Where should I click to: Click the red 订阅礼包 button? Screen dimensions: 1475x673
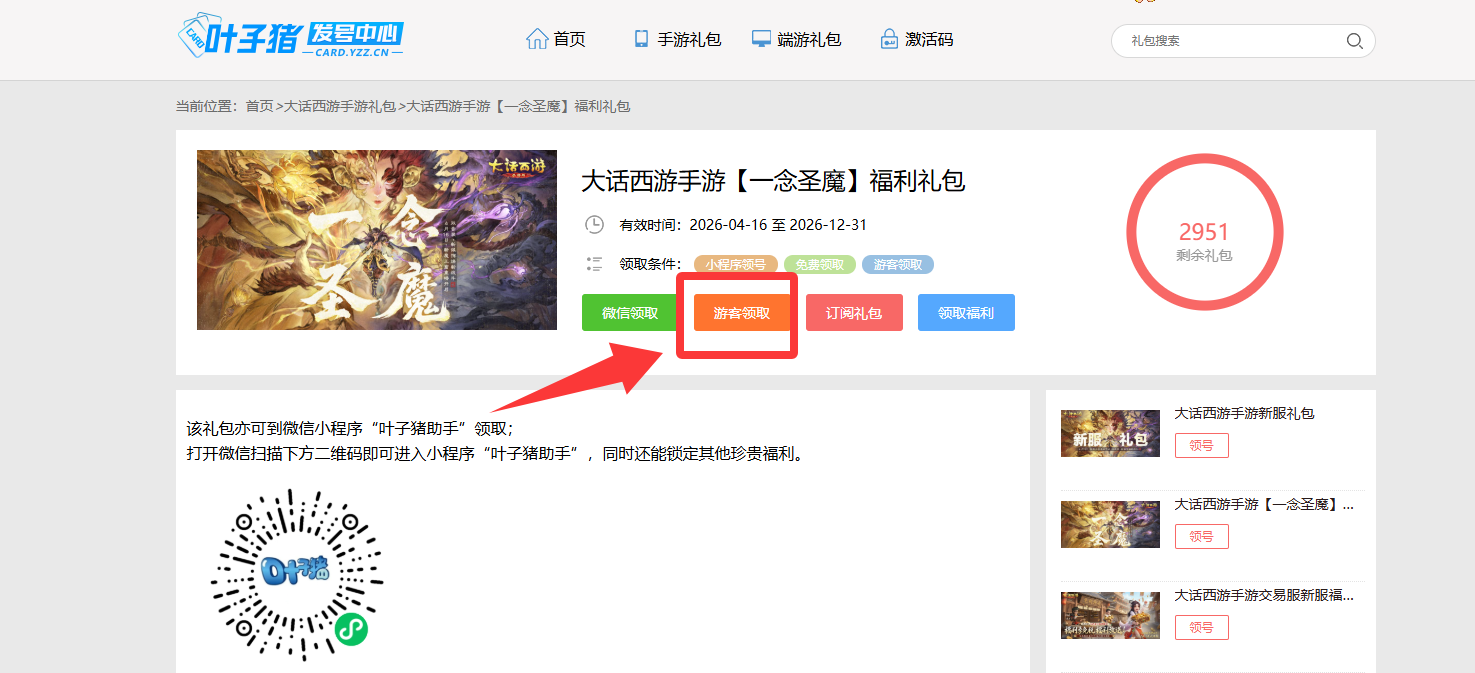point(854,313)
